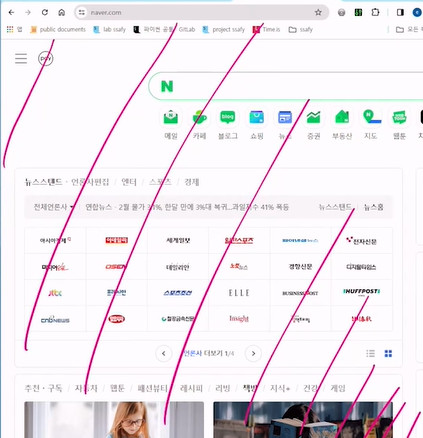This screenshot has height=438, width=423.
Task: Click 언론사 더보기 1/4 link
Action: click(x=209, y=353)
